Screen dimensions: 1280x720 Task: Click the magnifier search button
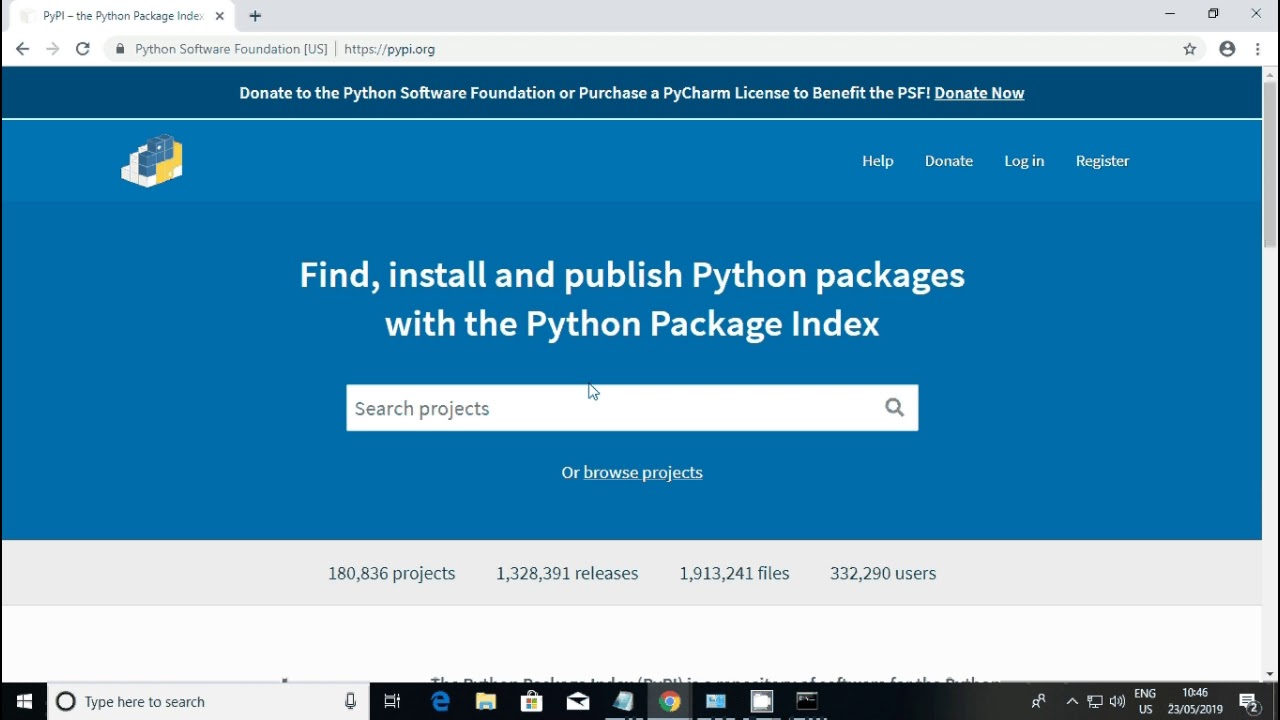pyautogui.click(x=894, y=407)
